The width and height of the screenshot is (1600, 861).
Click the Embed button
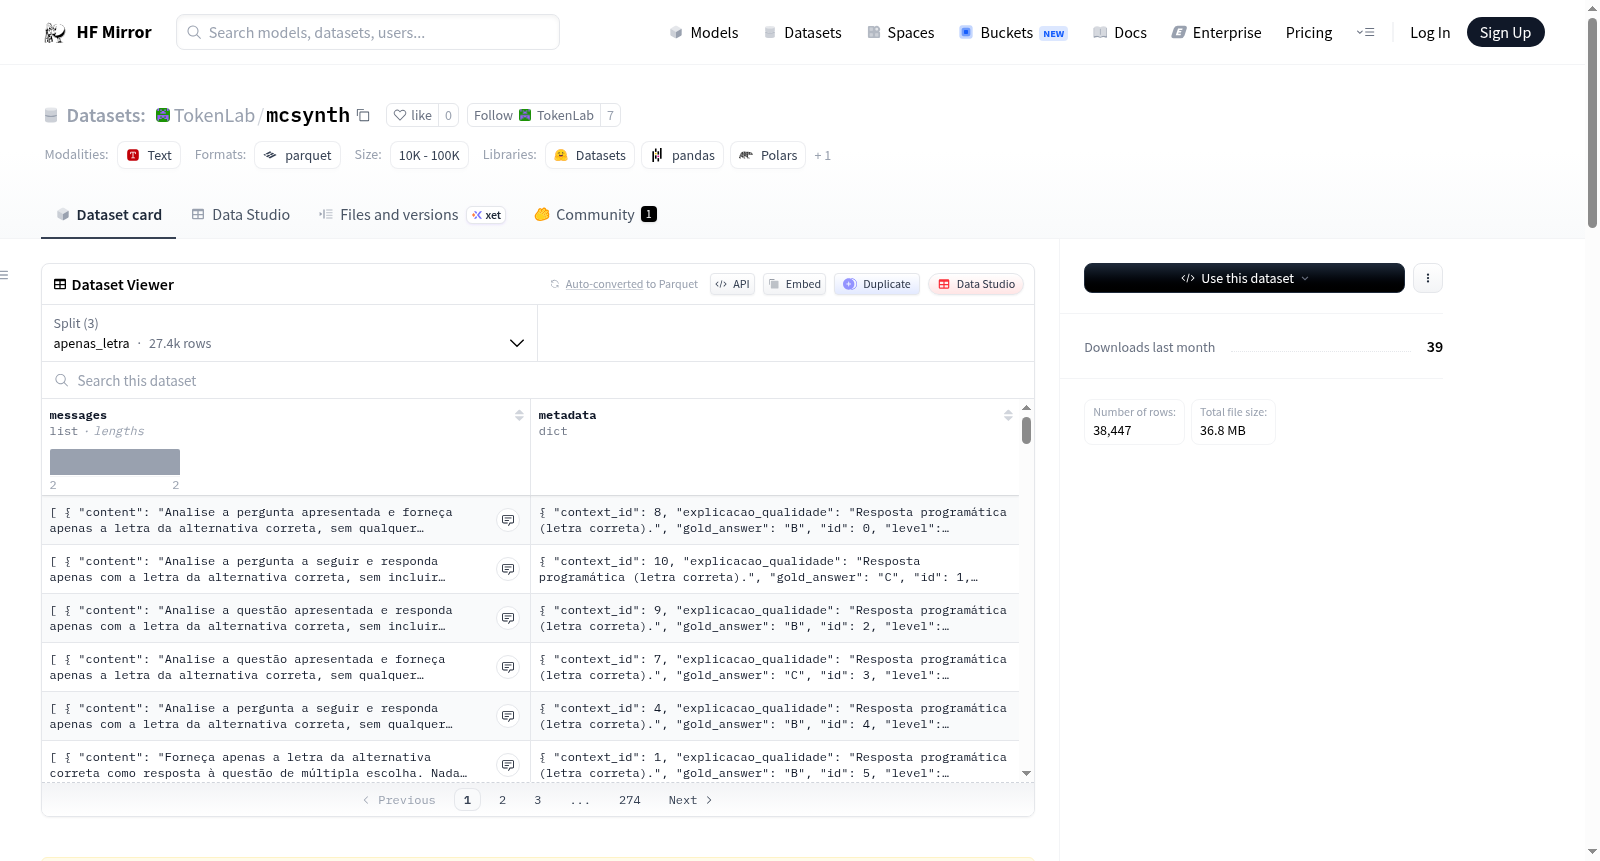795,284
